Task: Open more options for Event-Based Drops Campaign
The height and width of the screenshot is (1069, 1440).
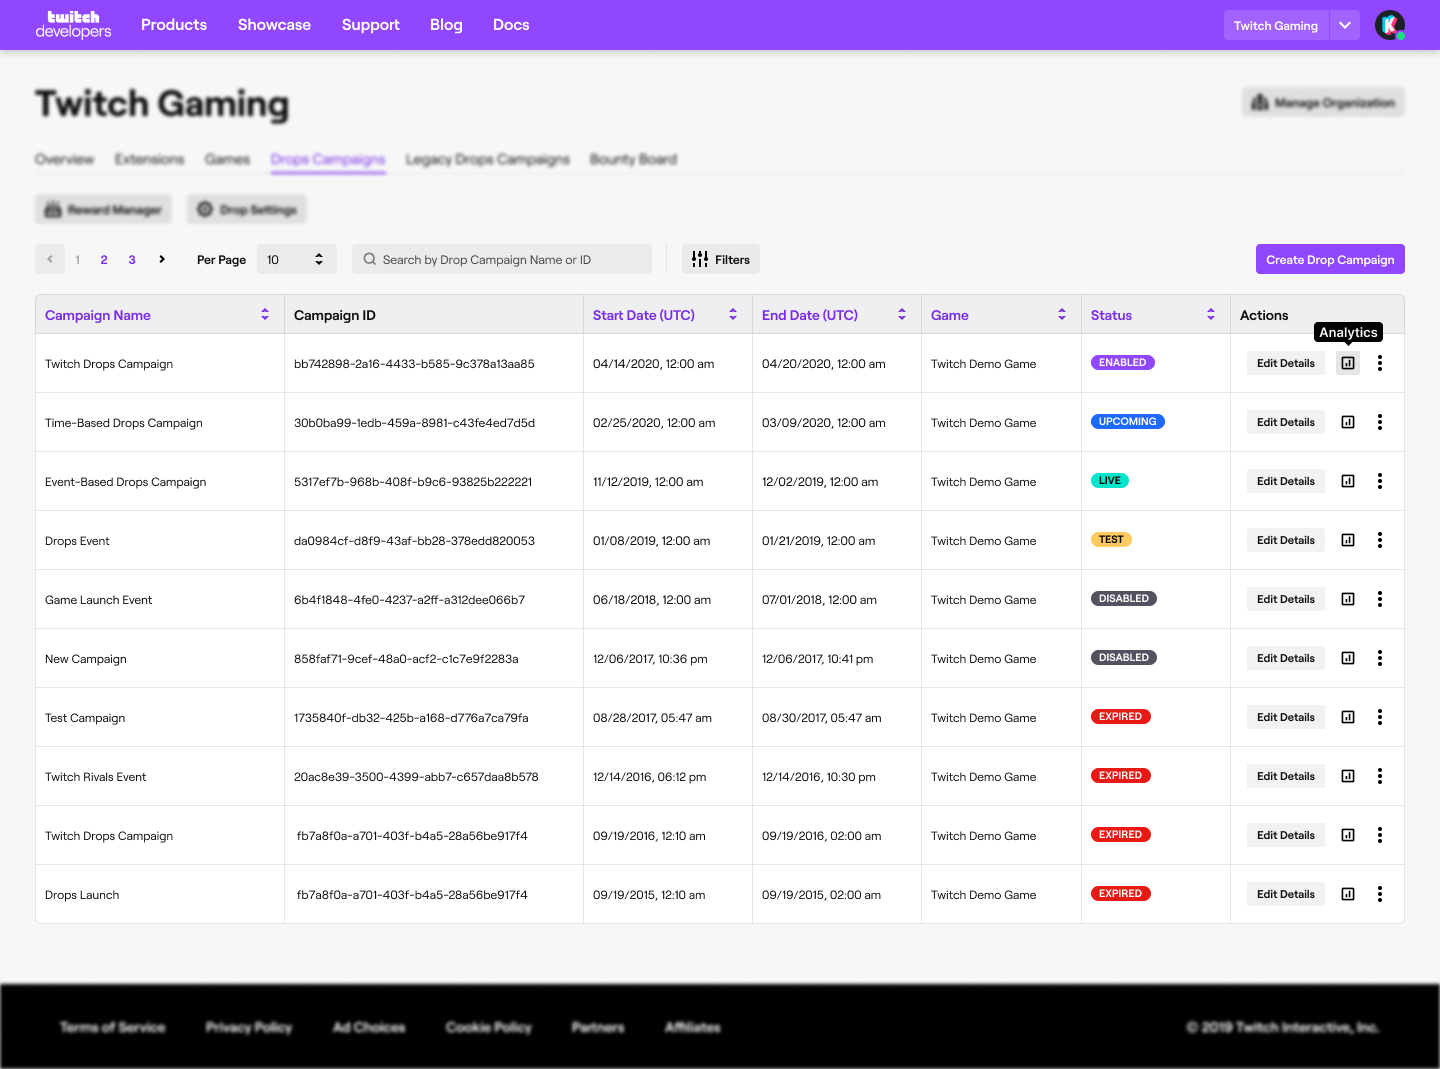Action: 1380,481
